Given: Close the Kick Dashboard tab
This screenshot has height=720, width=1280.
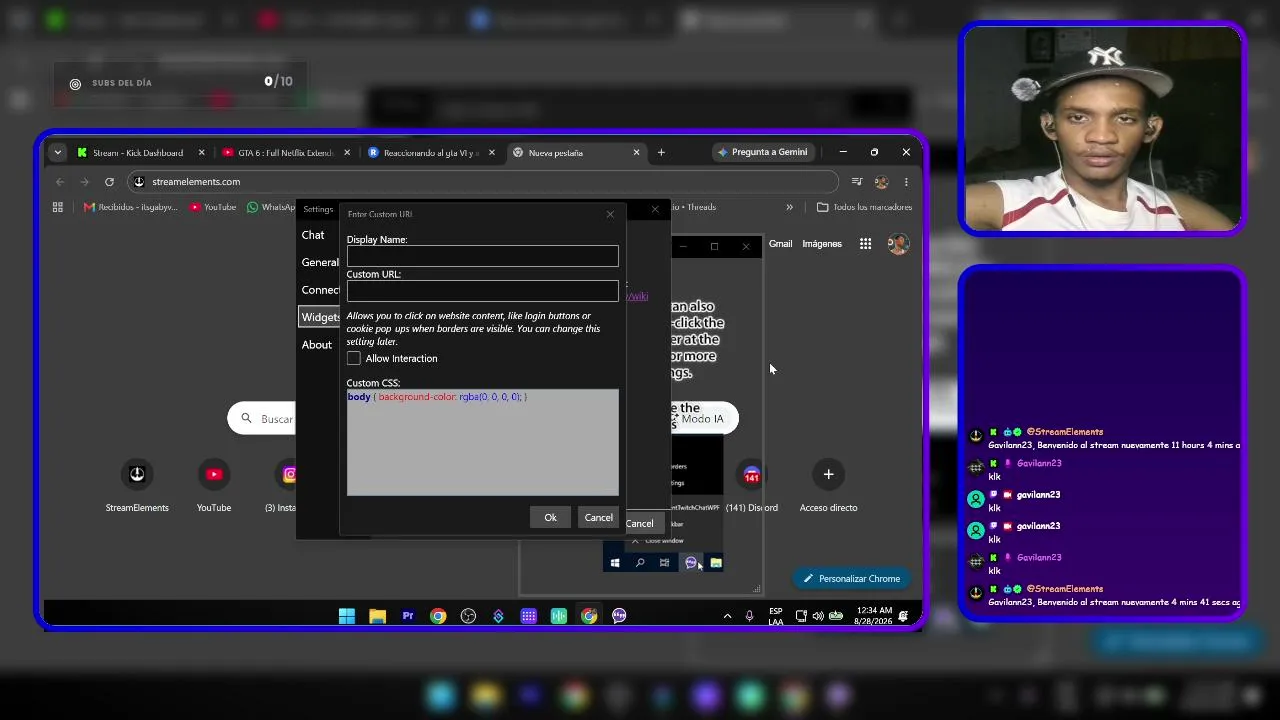Looking at the screenshot, I should coord(201,153).
